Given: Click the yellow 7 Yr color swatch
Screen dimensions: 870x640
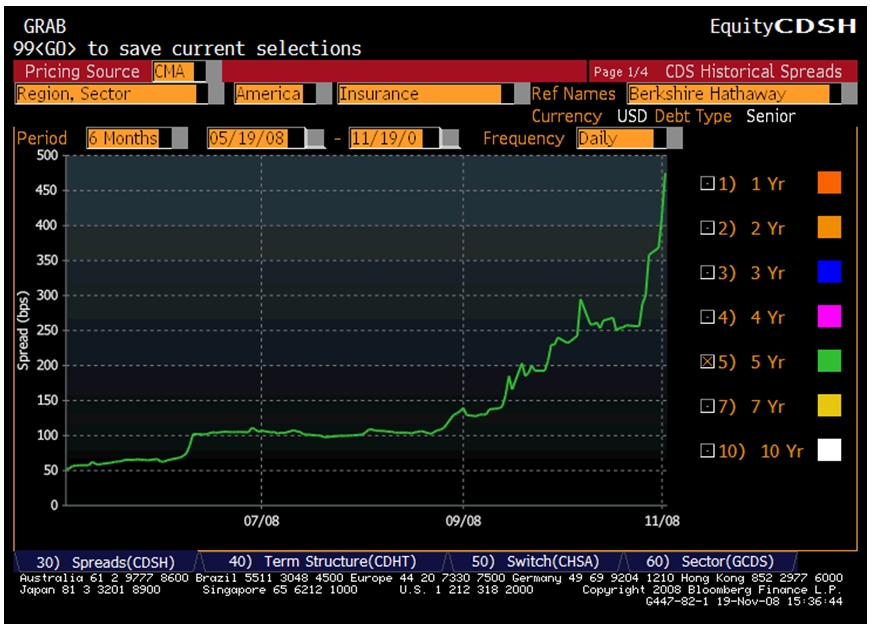Looking at the screenshot, I should [829, 405].
